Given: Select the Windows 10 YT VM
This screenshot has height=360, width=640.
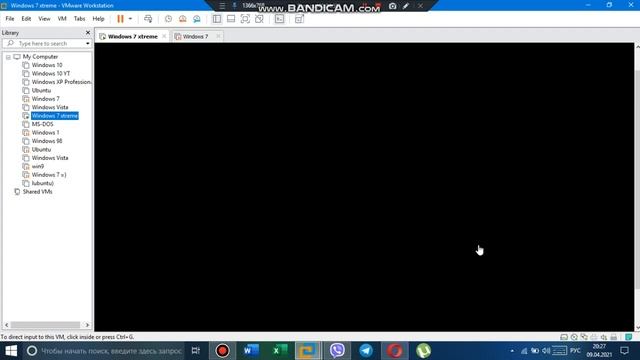Looking at the screenshot, I should 51,73.
